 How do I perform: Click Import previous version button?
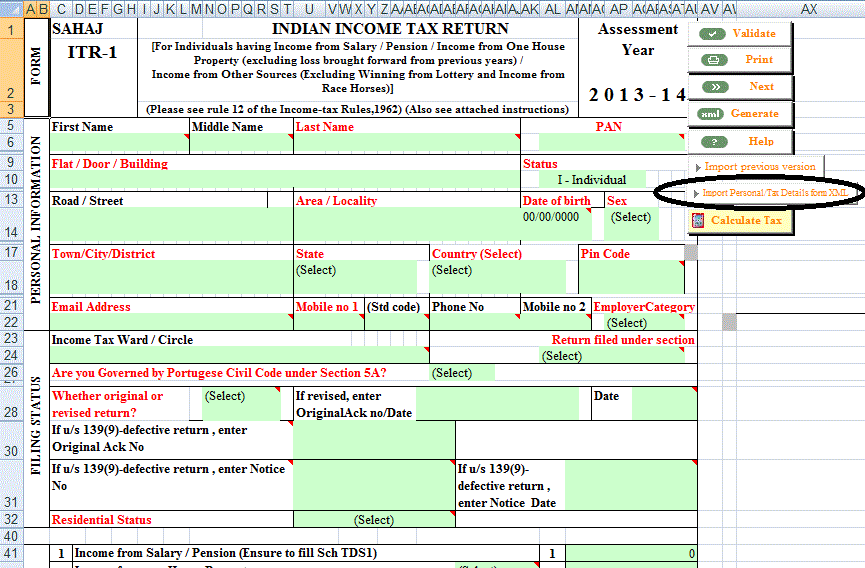click(756, 167)
